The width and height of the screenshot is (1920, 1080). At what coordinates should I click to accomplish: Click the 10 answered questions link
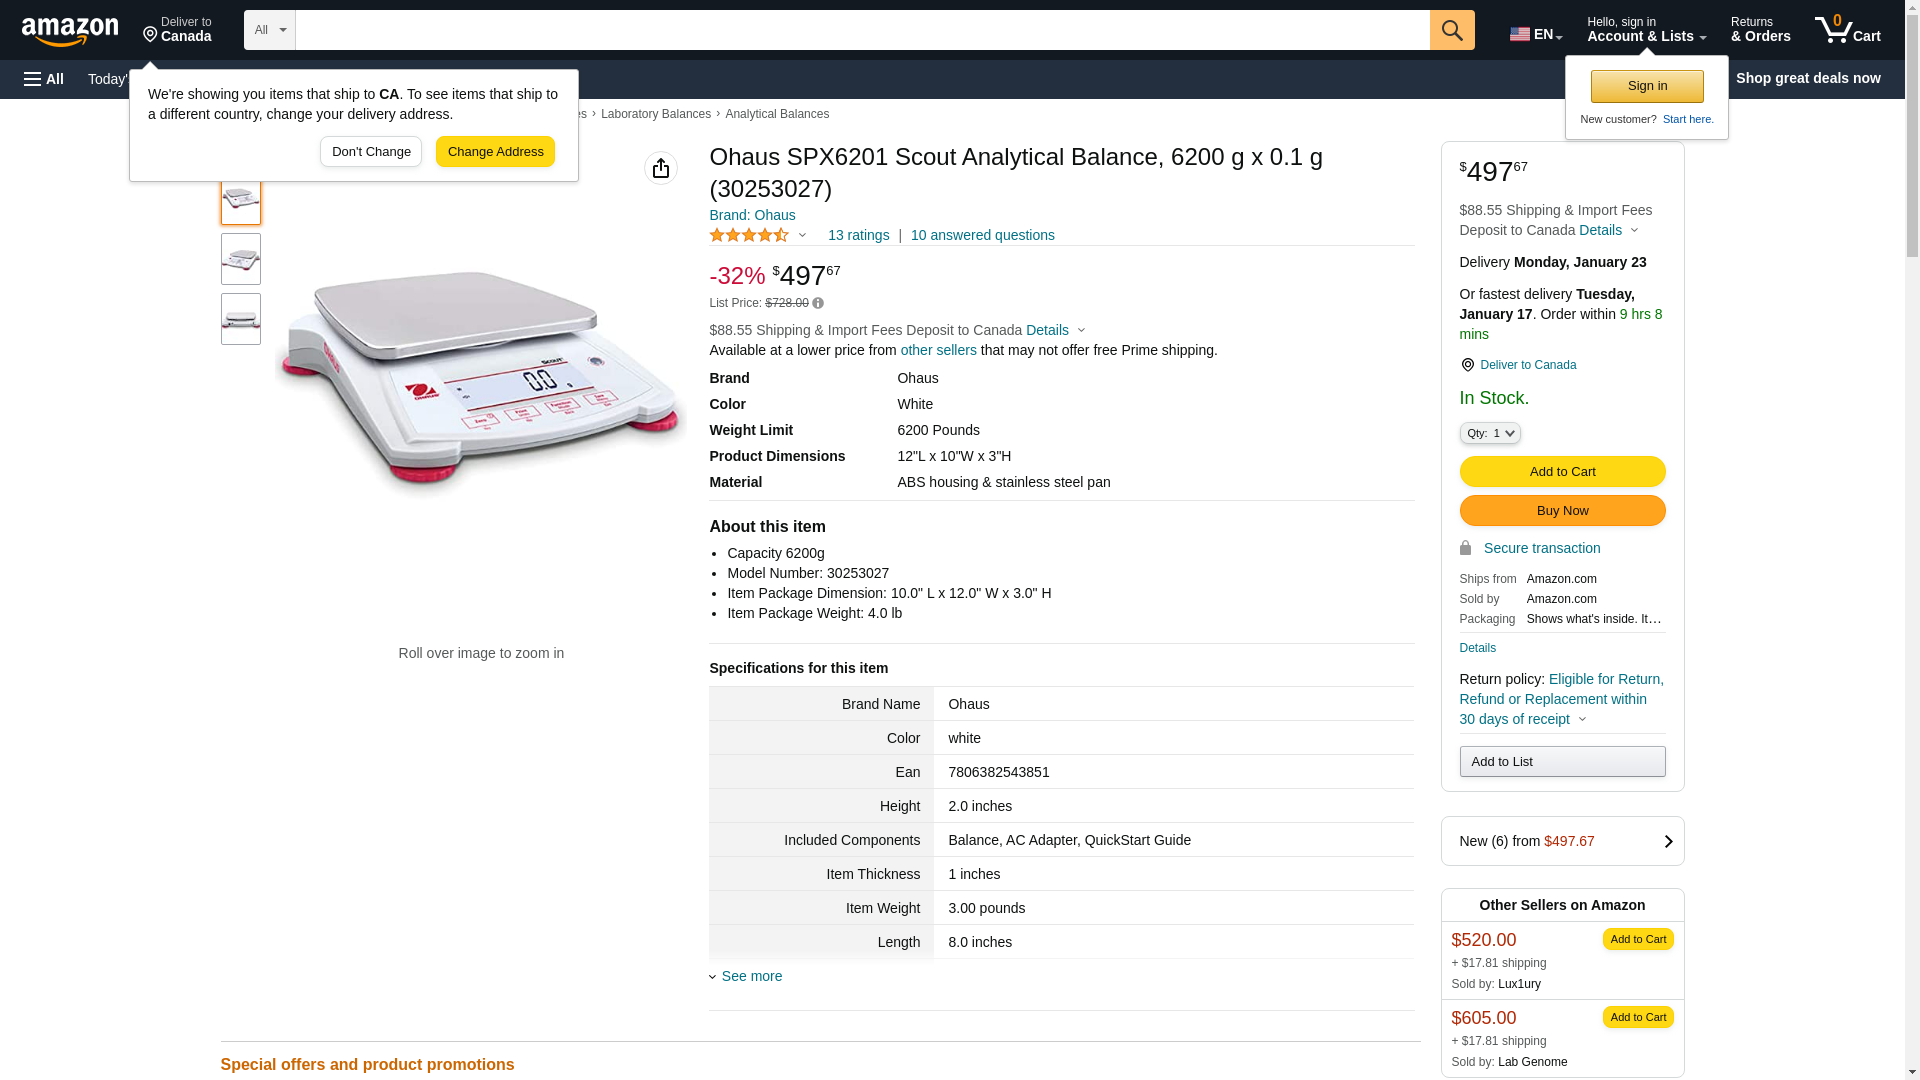[982, 235]
